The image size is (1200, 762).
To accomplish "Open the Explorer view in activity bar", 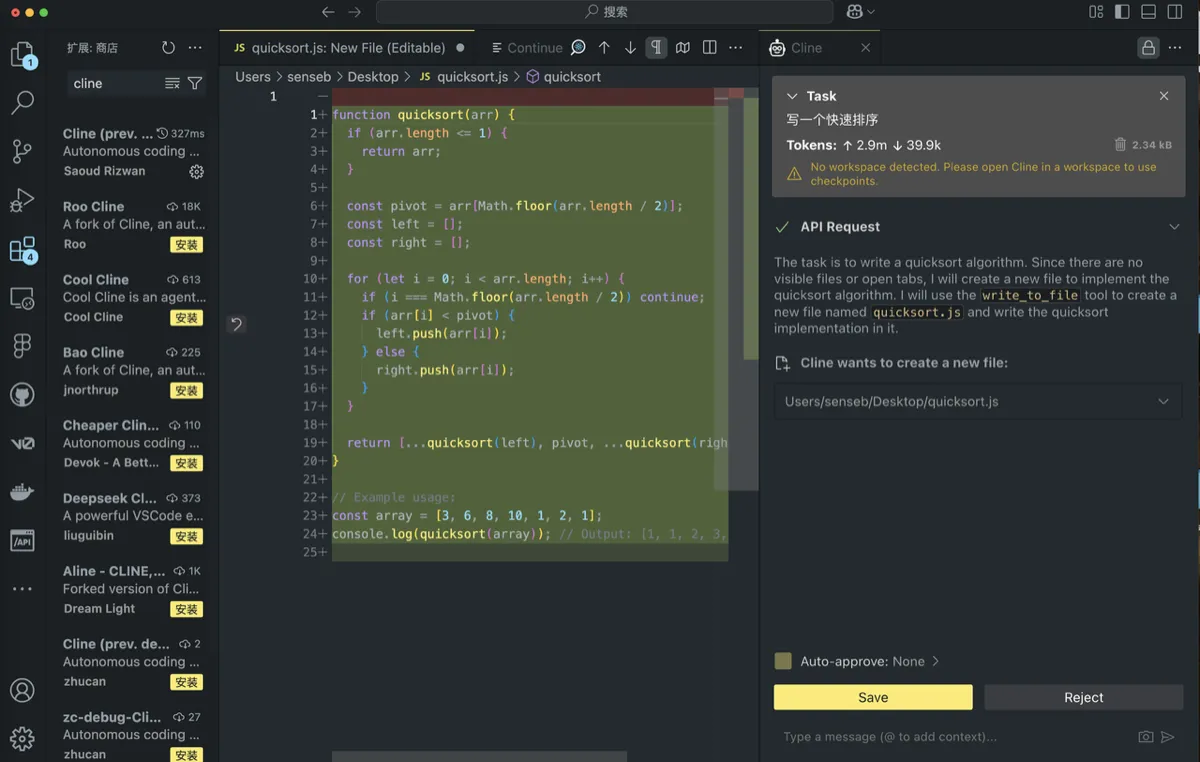I will pyautogui.click(x=22, y=54).
